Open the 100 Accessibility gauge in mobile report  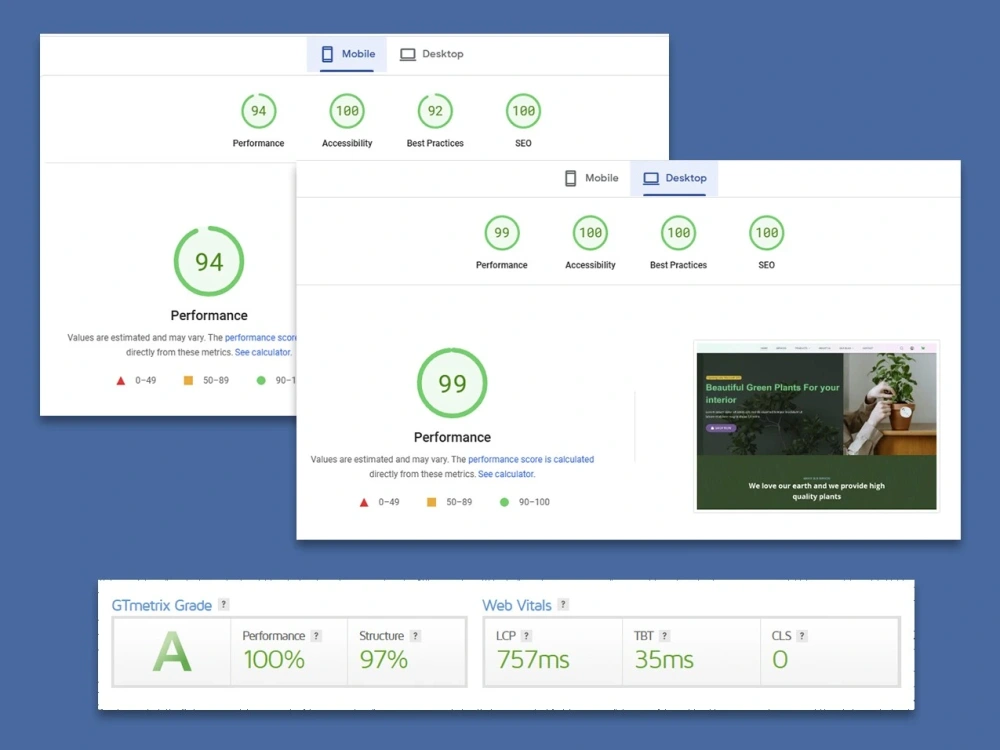pyautogui.click(x=347, y=112)
